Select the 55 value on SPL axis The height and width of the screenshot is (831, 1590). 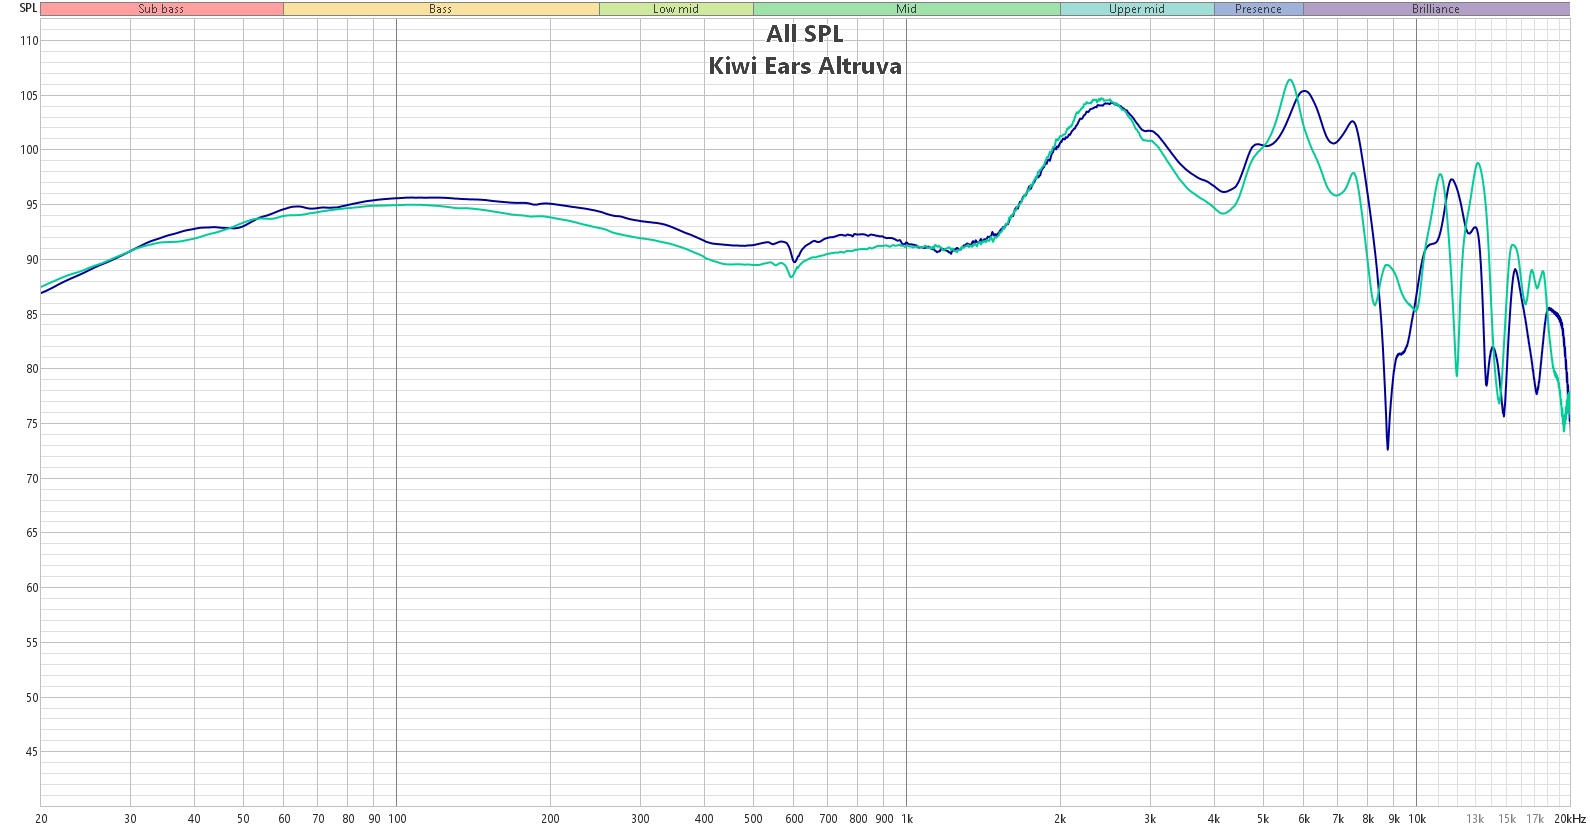(32, 643)
